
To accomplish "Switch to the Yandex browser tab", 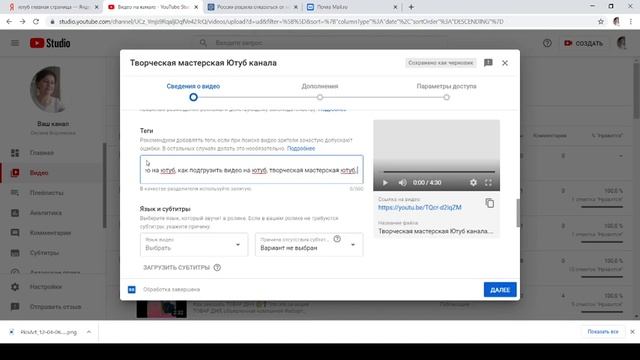I will [x=53, y=7].
